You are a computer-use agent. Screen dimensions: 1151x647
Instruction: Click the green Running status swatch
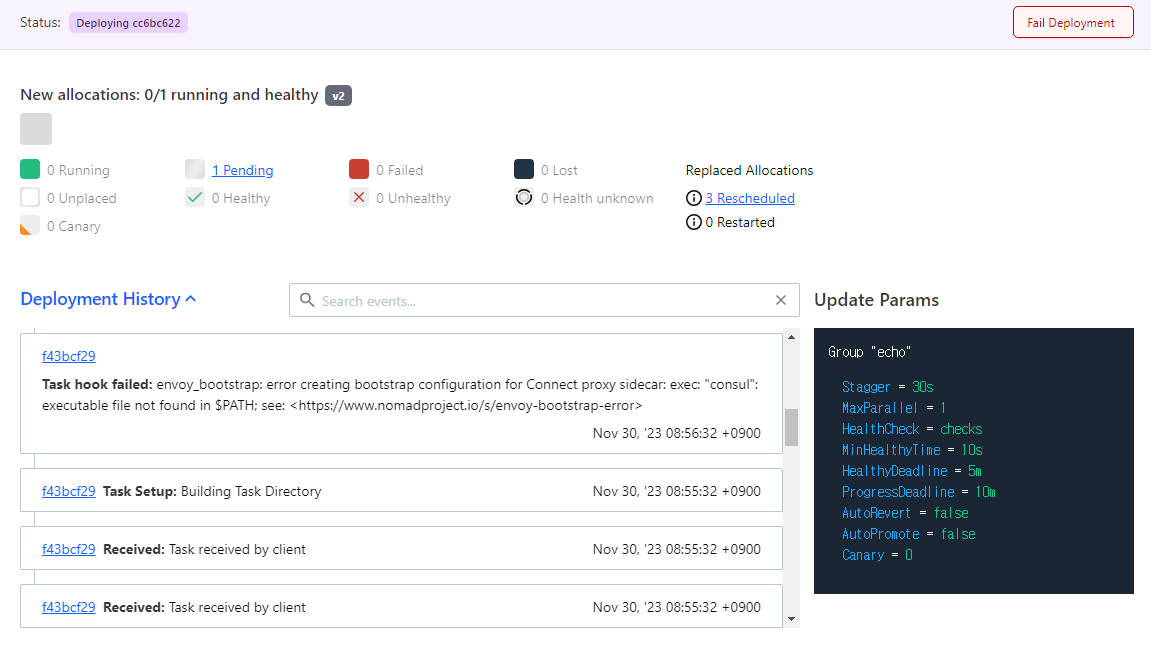(x=29, y=170)
